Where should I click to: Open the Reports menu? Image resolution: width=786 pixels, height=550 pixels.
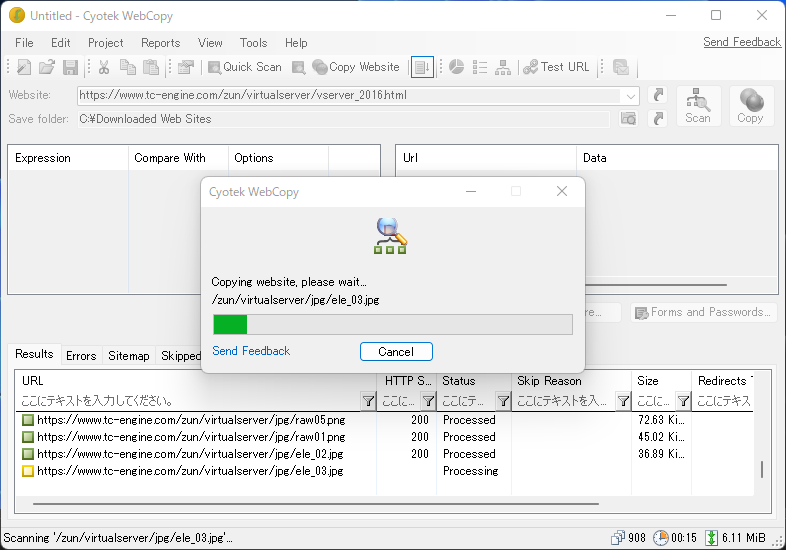pos(160,43)
